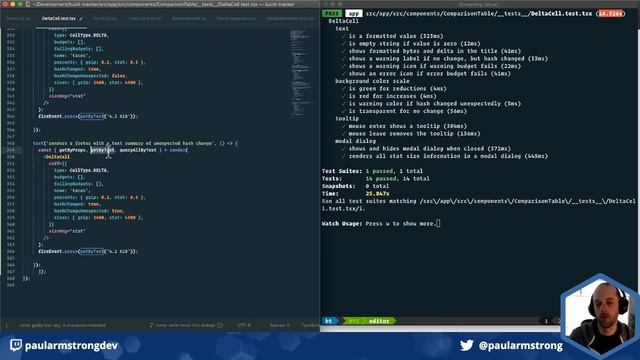Open the Spaces indentation selector in status bar
Viewport: 640px width, 360px height.
tap(280, 325)
